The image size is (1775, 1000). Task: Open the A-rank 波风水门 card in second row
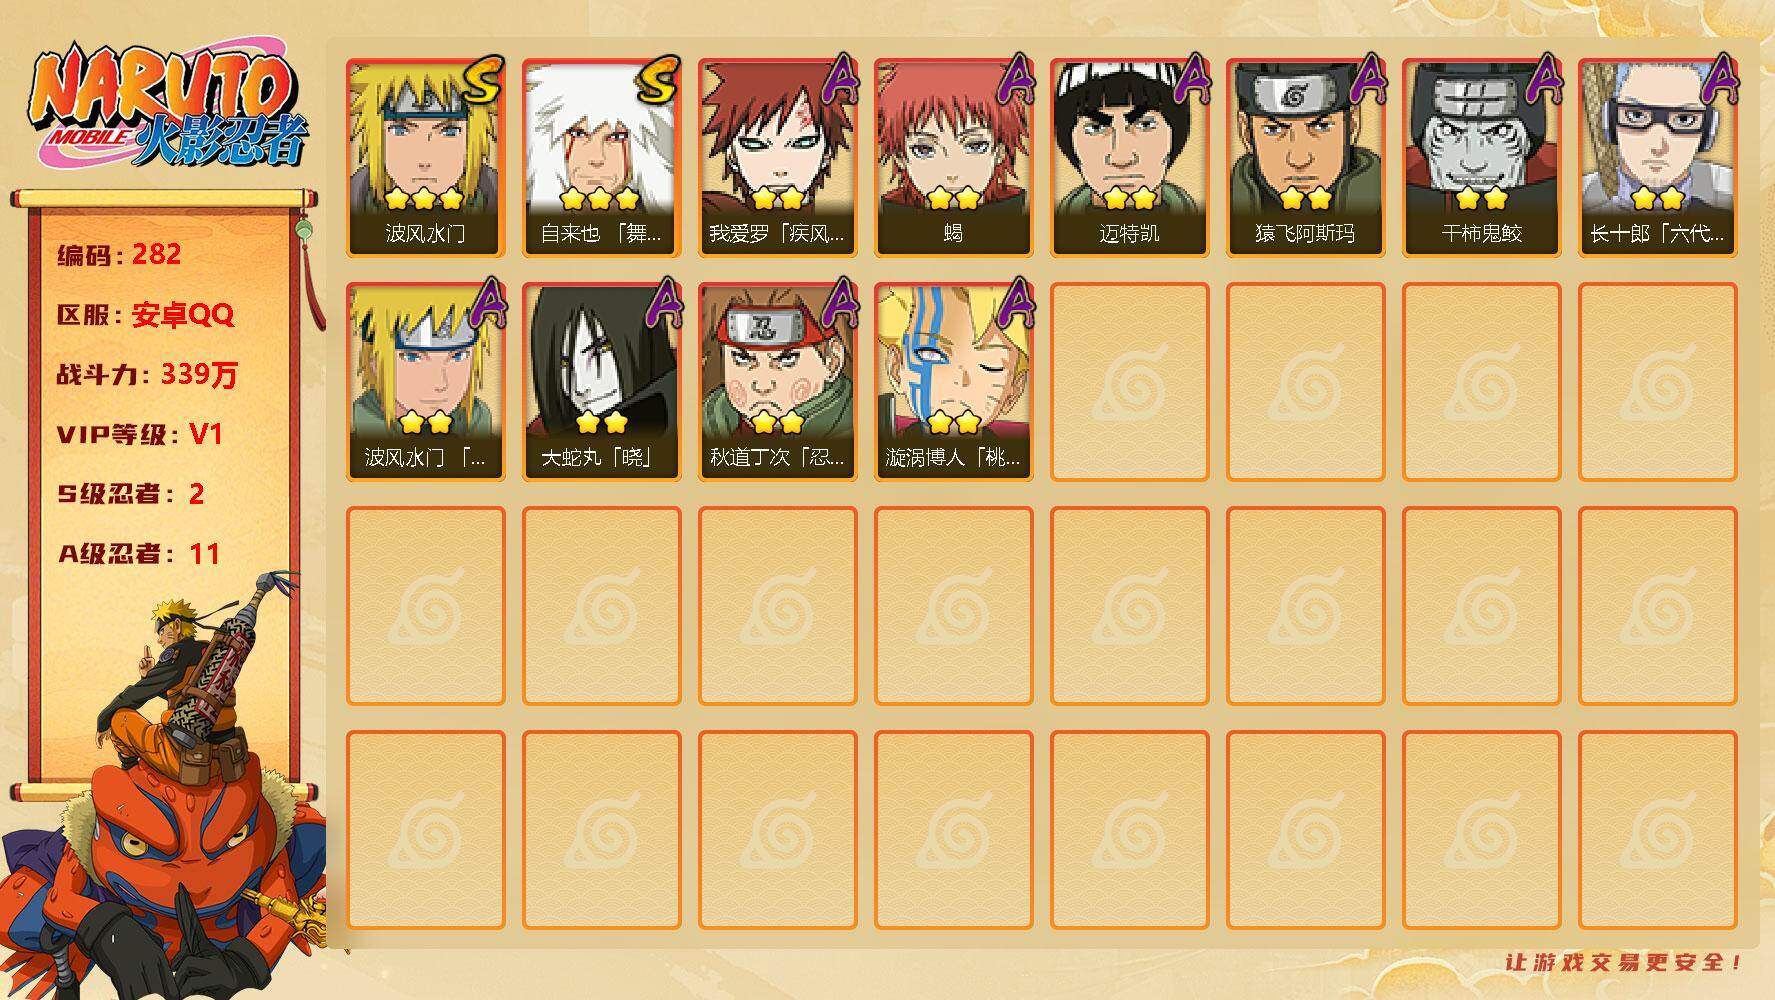pos(426,382)
